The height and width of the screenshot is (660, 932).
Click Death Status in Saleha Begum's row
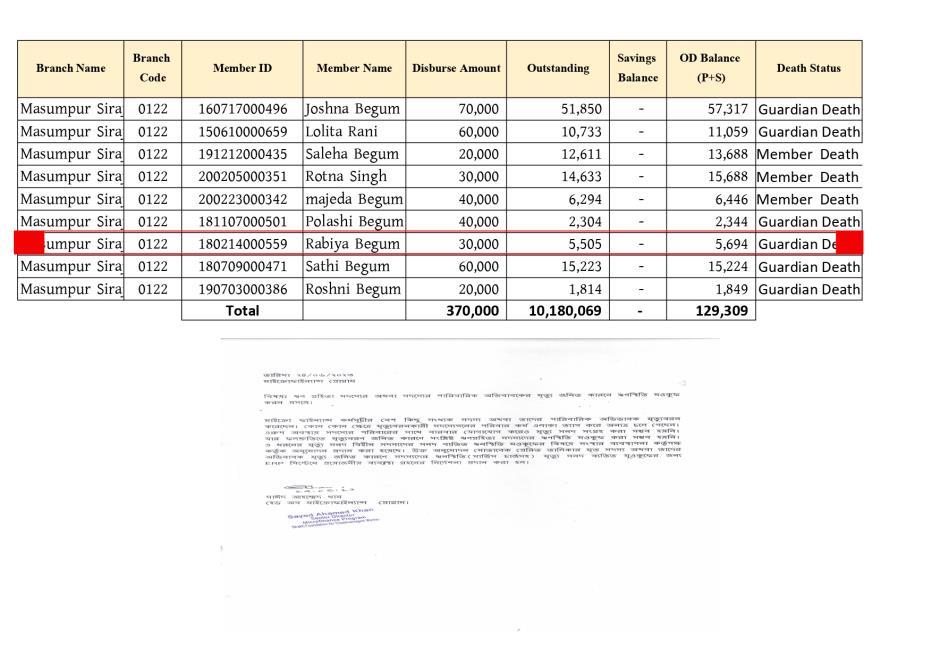click(807, 155)
